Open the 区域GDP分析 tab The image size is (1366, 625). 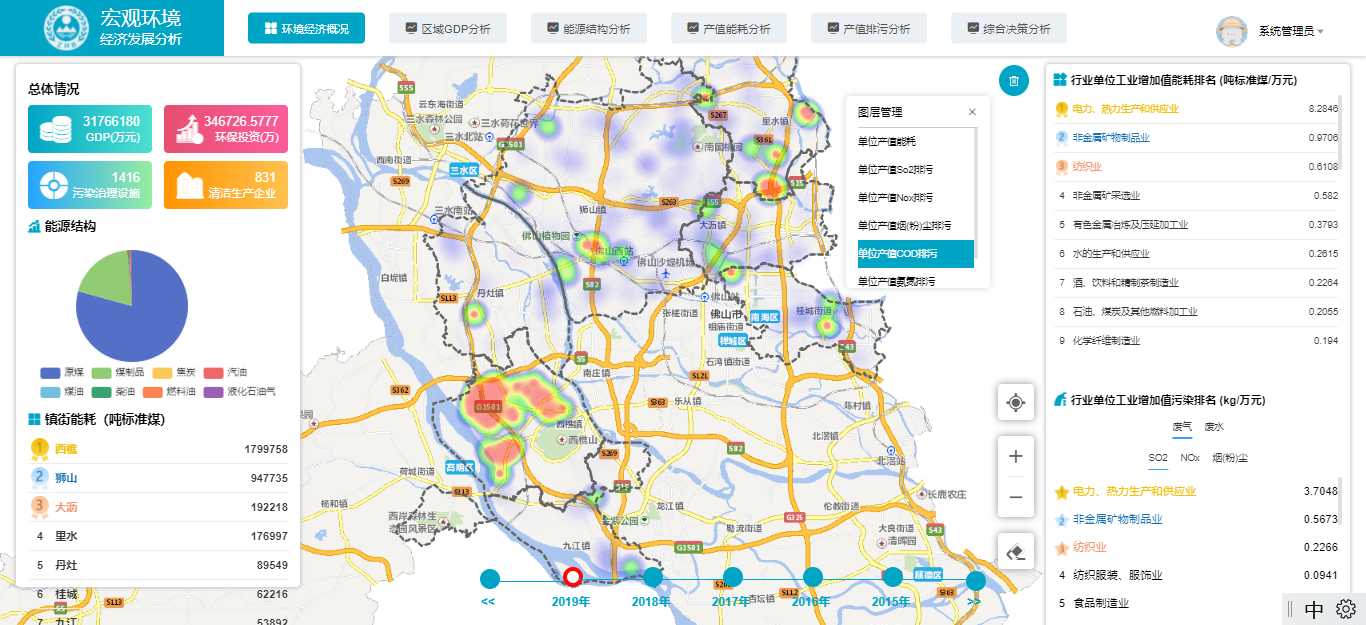(447, 29)
